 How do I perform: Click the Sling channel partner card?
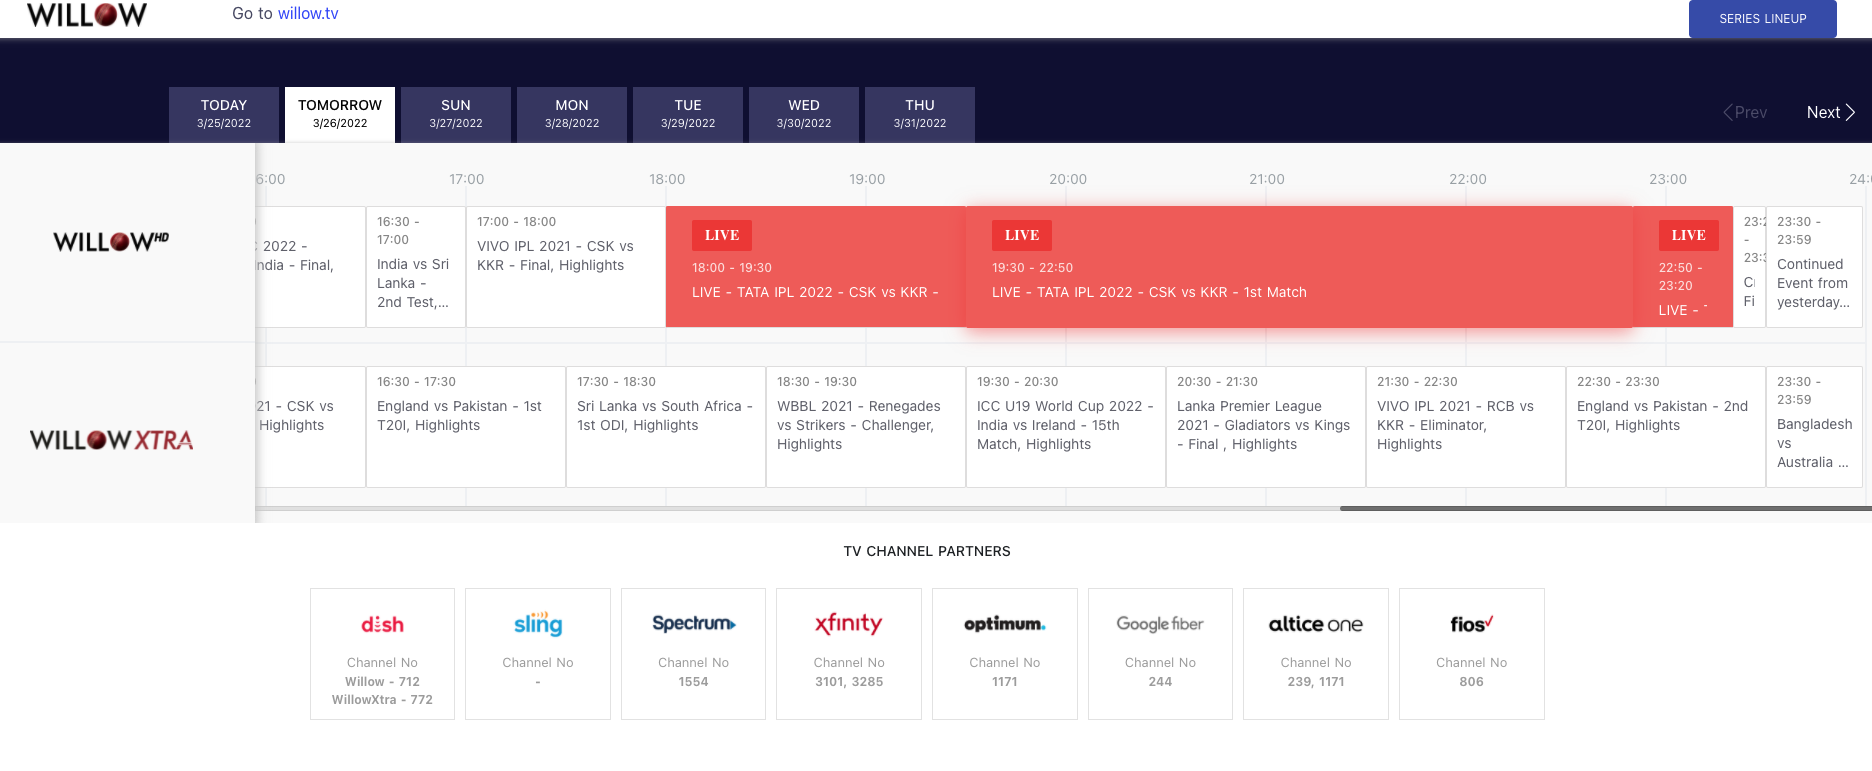[538, 654]
